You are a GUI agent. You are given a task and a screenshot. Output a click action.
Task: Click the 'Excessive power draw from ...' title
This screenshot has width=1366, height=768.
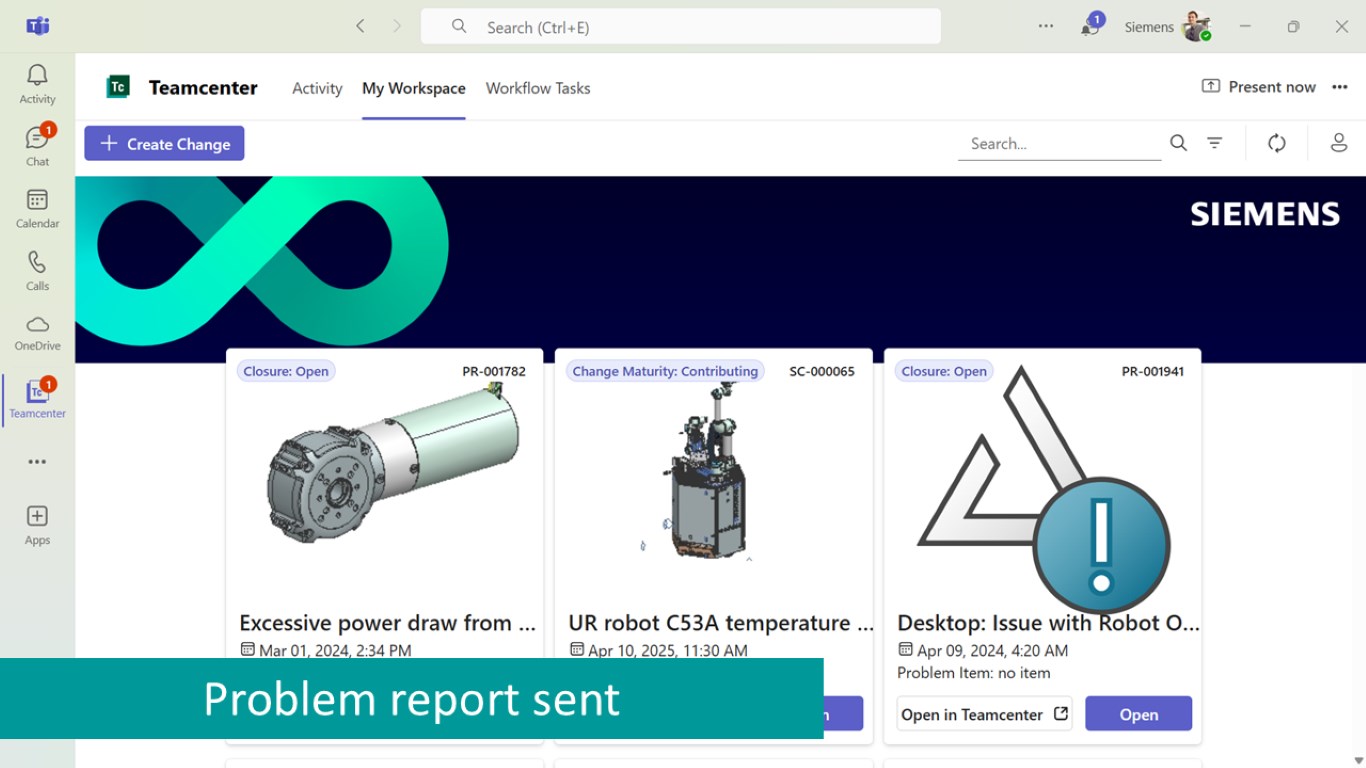388,623
